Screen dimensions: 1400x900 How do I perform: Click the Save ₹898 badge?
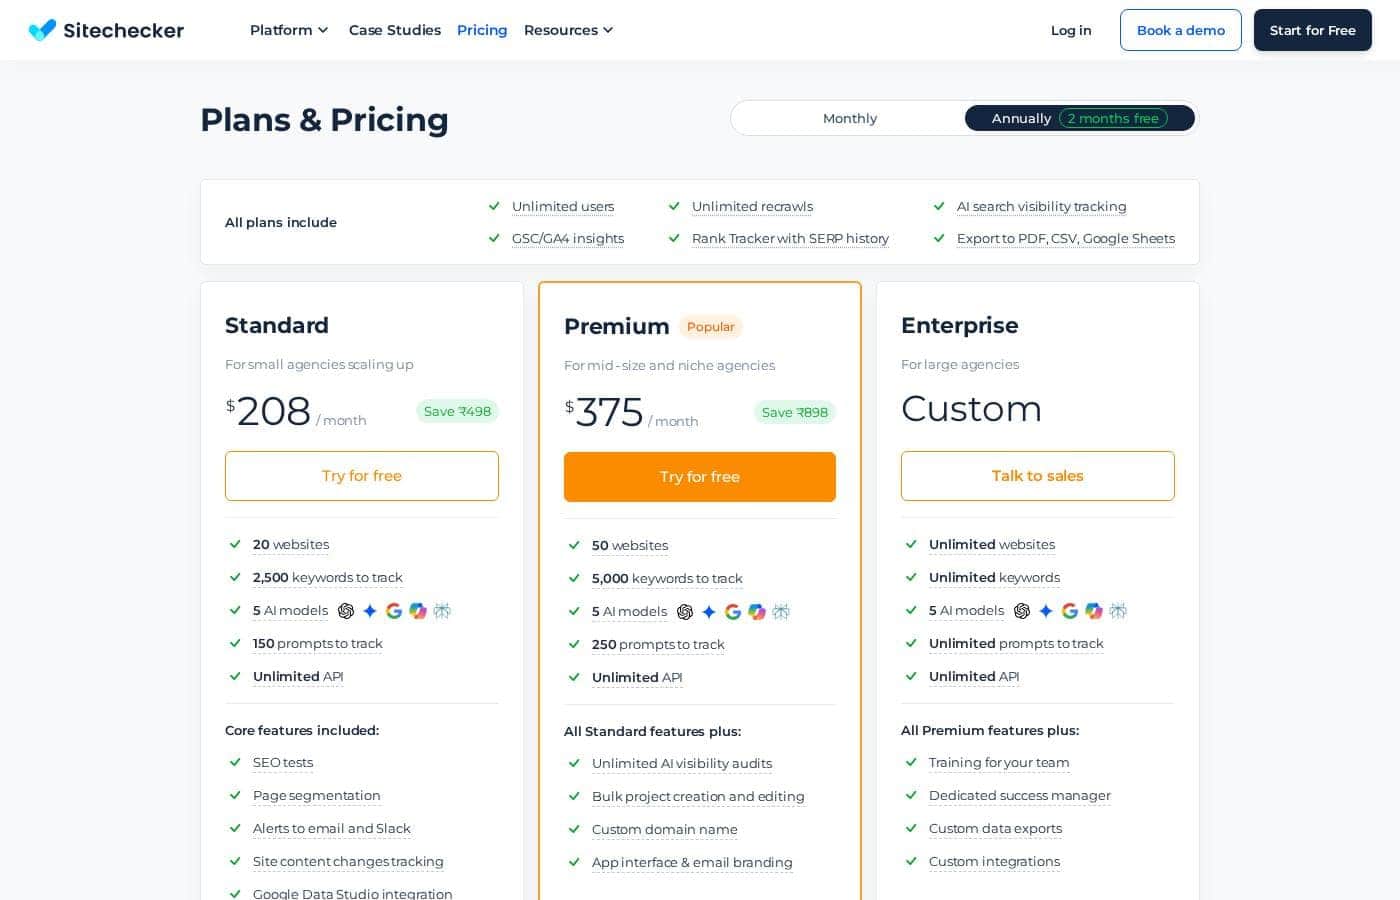click(x=795, y=412)
